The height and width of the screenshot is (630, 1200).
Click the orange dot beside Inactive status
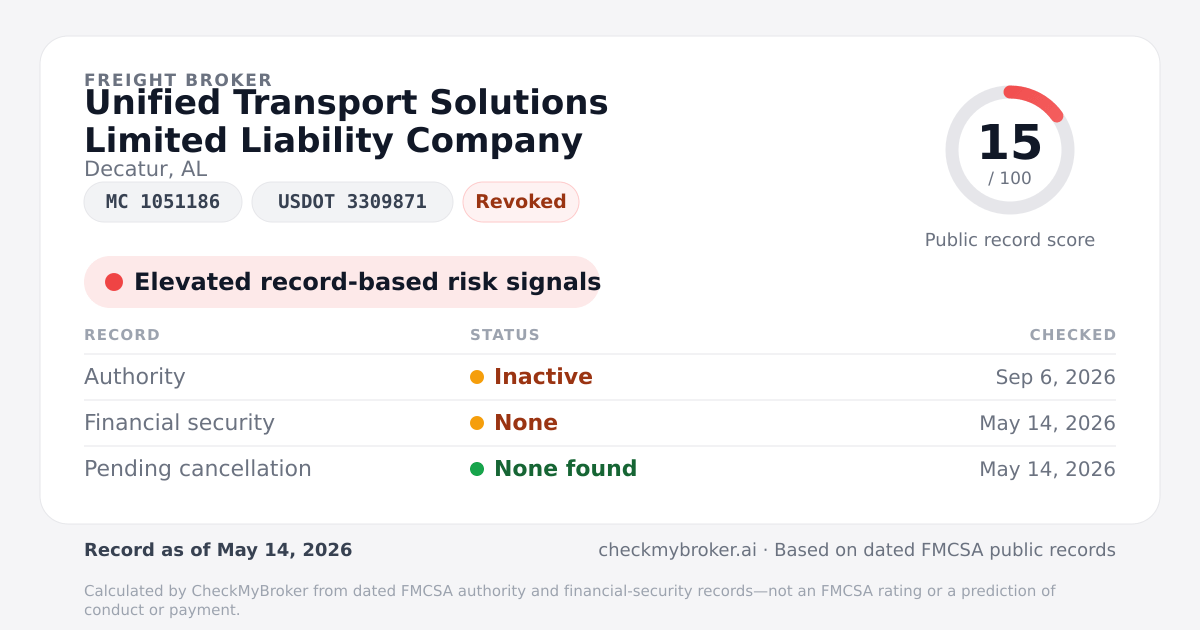click(x=477, y=377)
